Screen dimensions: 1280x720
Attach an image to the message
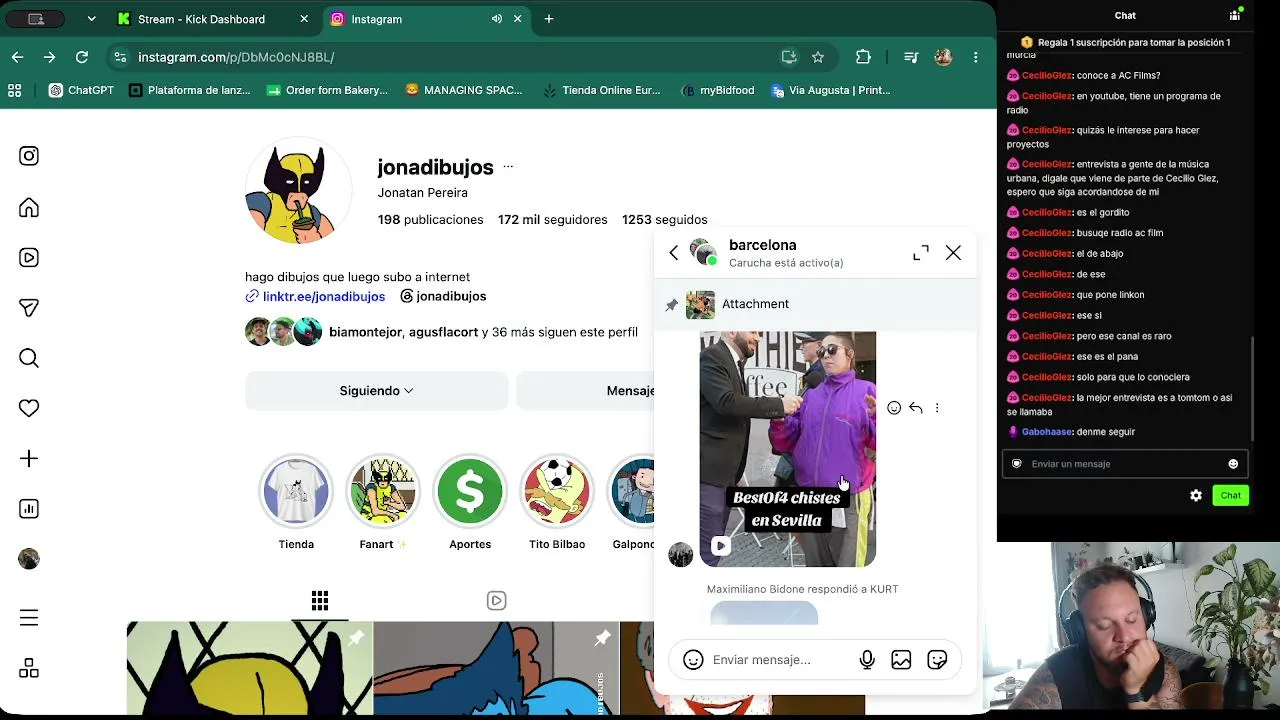pos(901,660)
